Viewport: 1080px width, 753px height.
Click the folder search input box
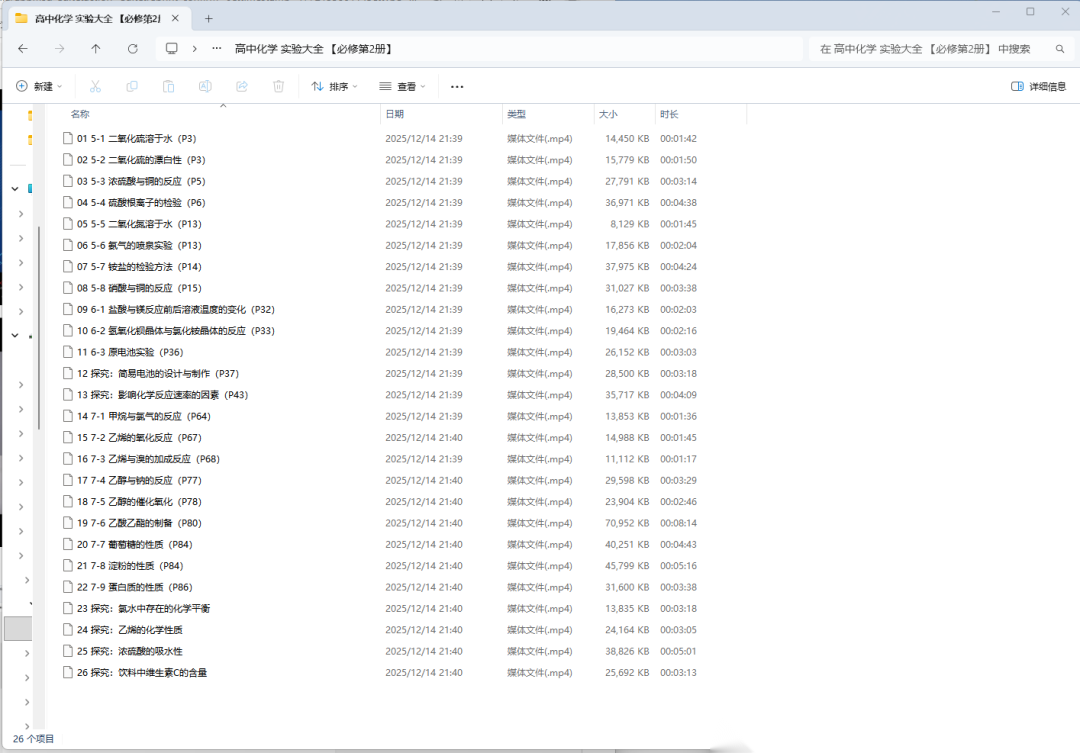click(930, 49)
